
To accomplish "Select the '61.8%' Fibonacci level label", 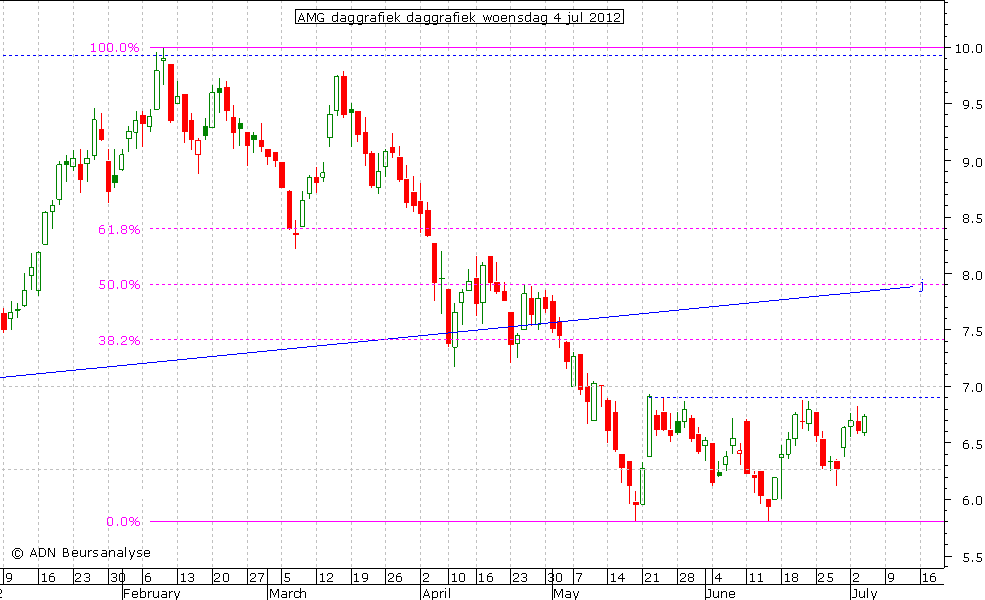I will click(119, 229).
